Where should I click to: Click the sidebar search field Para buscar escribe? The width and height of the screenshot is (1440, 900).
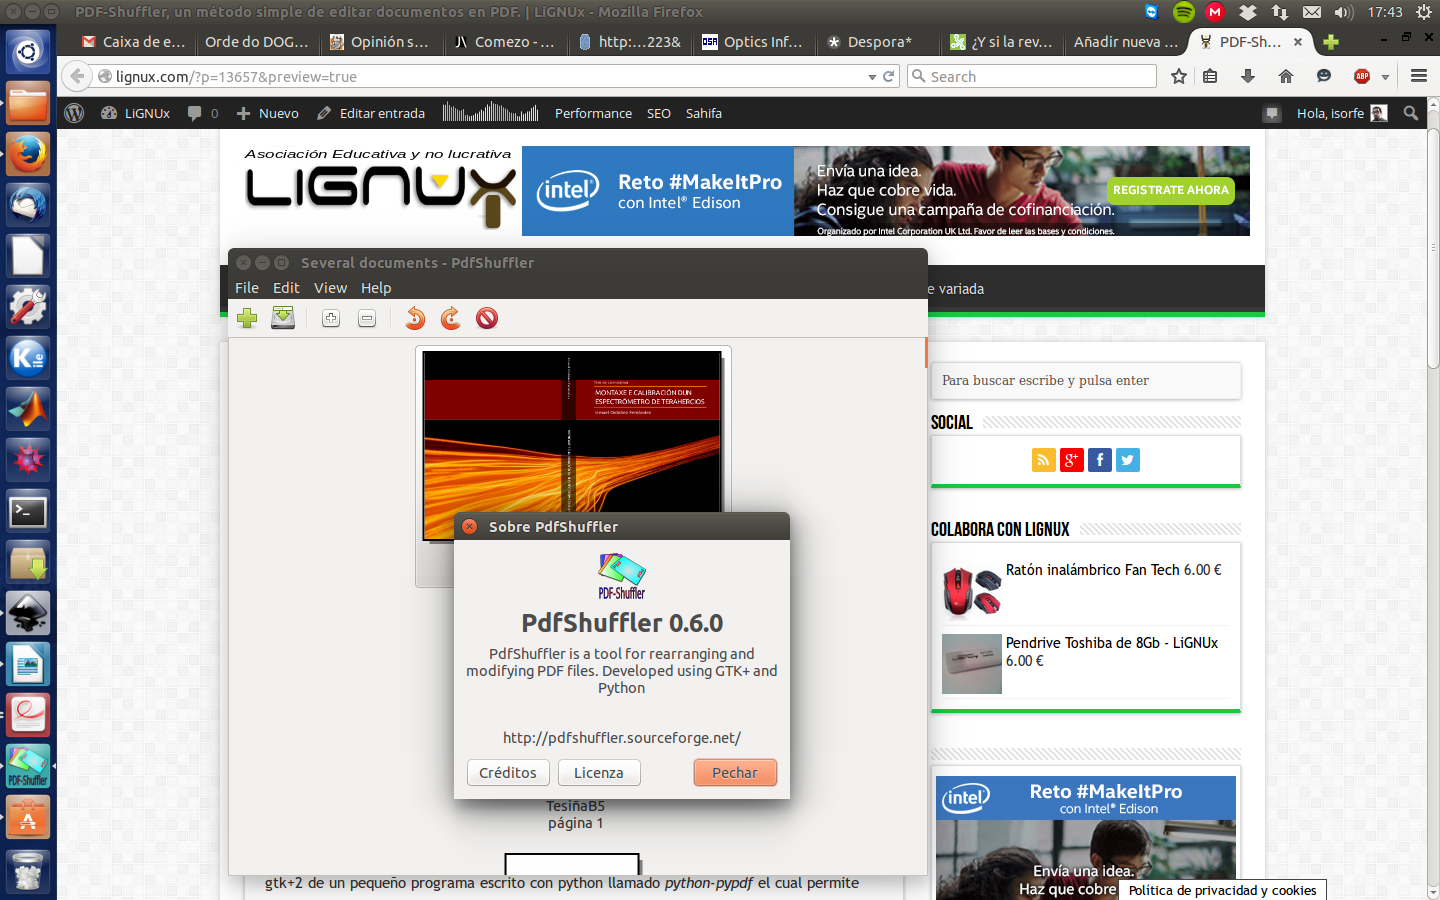coord(1086,380)
